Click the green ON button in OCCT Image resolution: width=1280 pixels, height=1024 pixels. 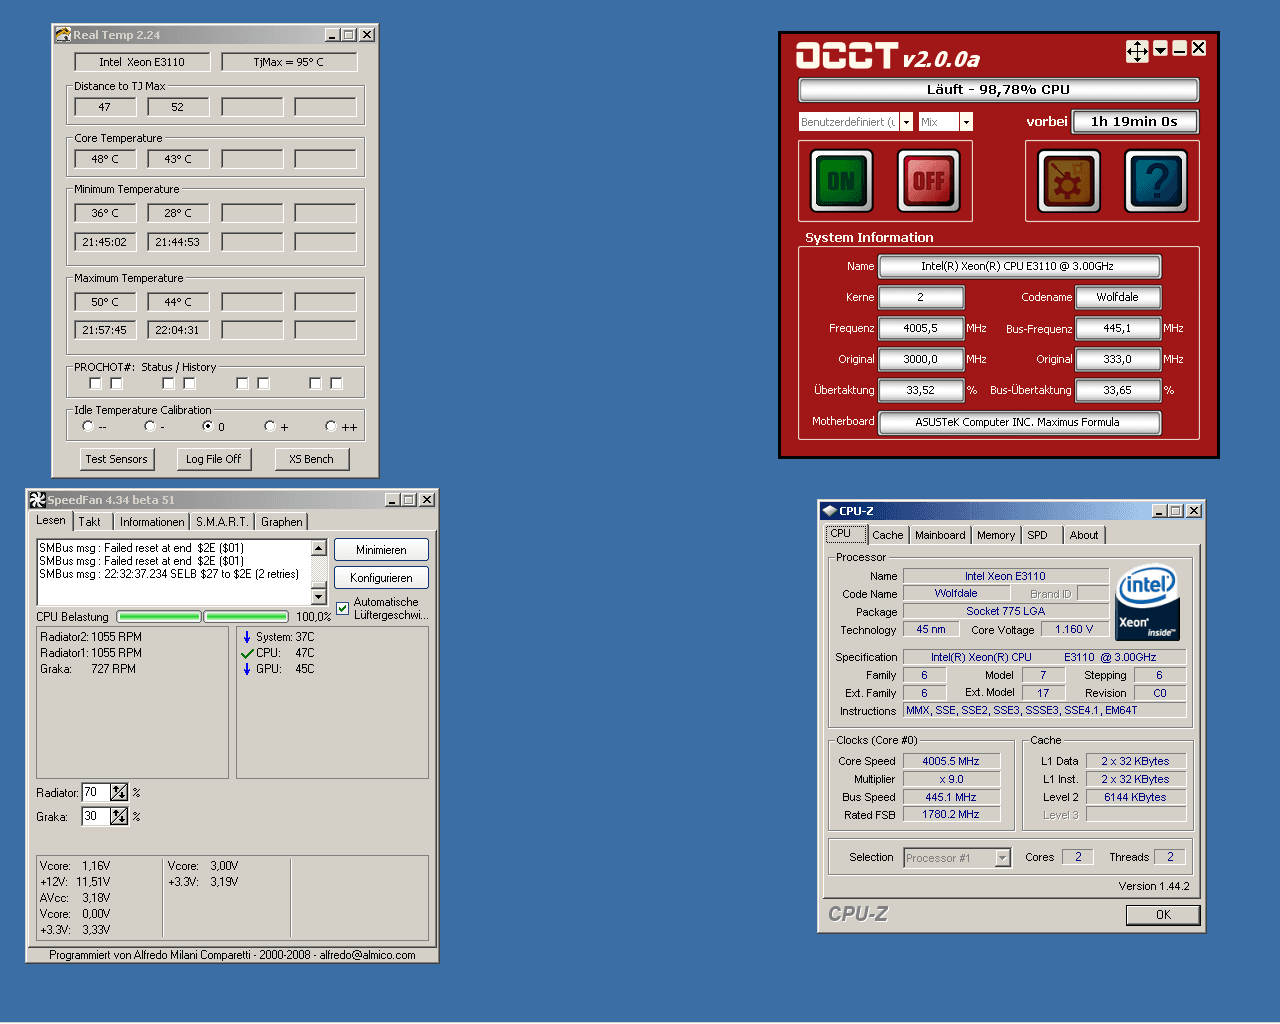(841, 181)
